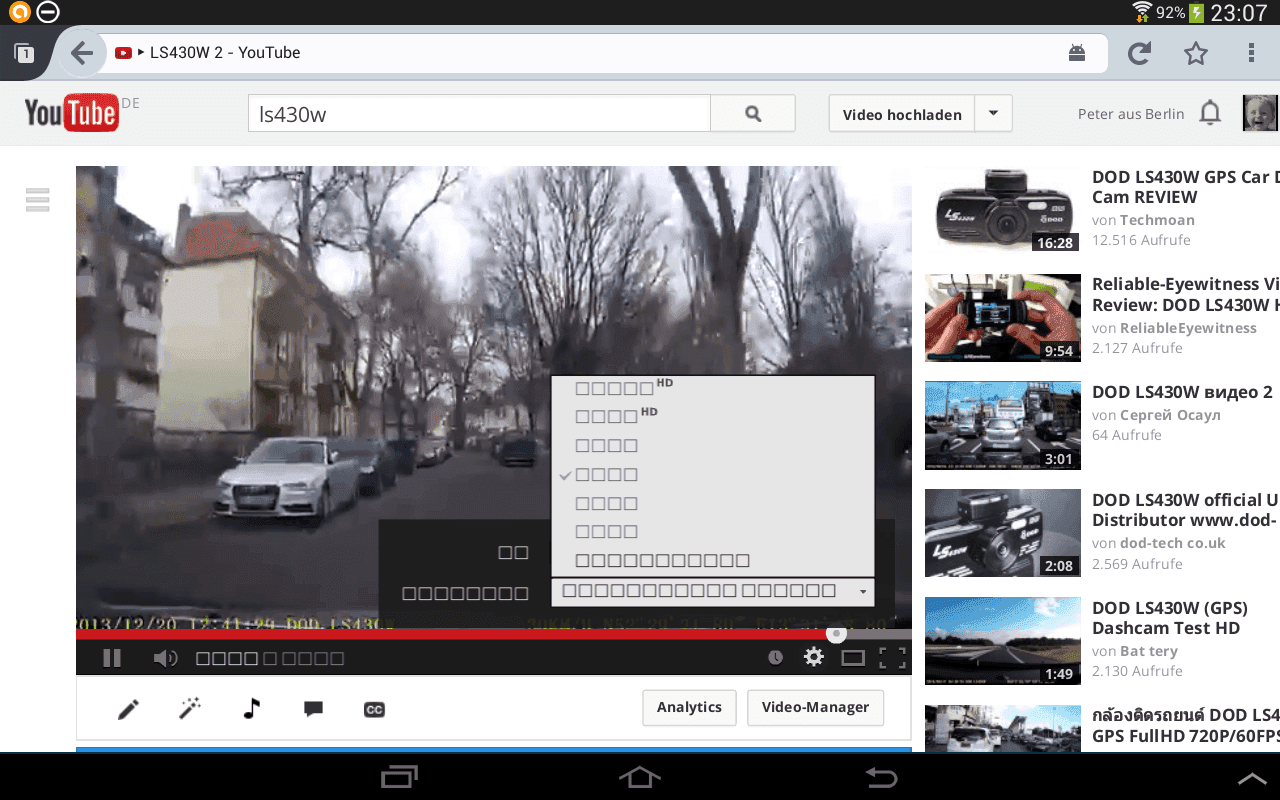
Task: Select the second HD quality option
Action: click(x=713, y=416)
